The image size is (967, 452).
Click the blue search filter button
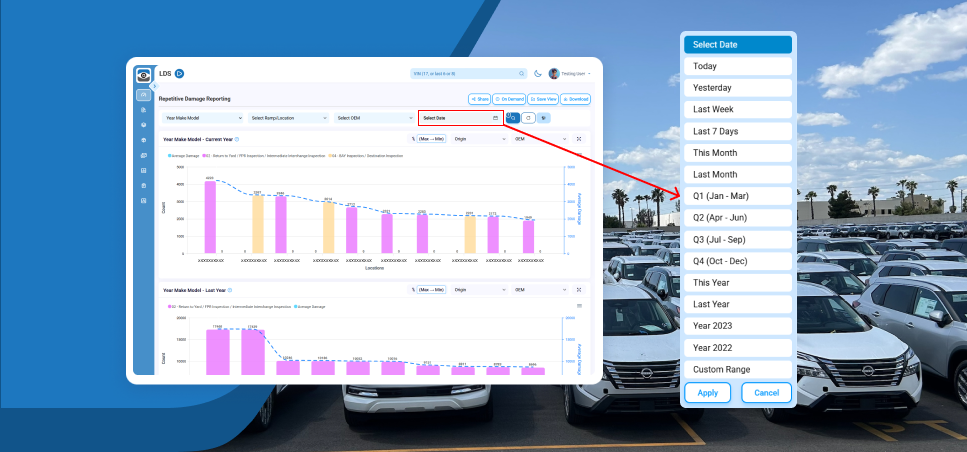click(512, 118)
